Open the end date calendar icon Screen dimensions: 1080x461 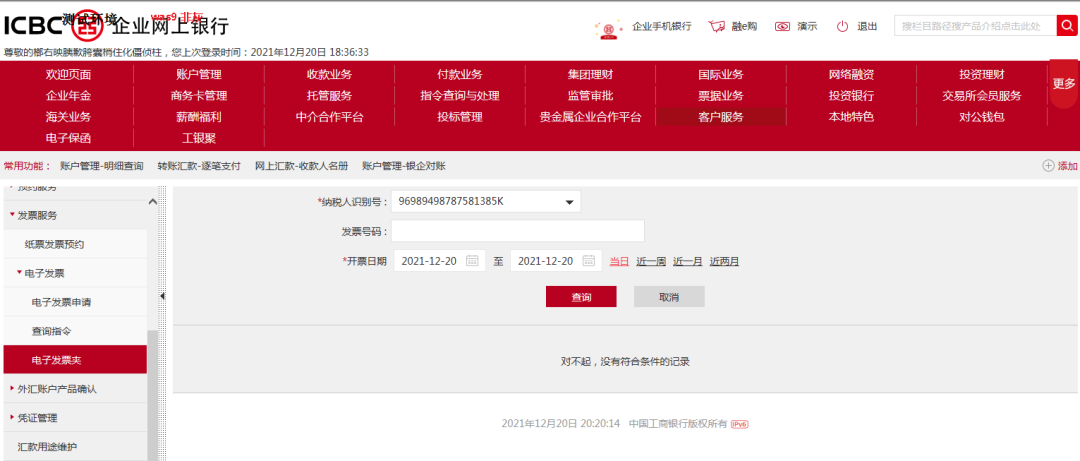[588, 261]
